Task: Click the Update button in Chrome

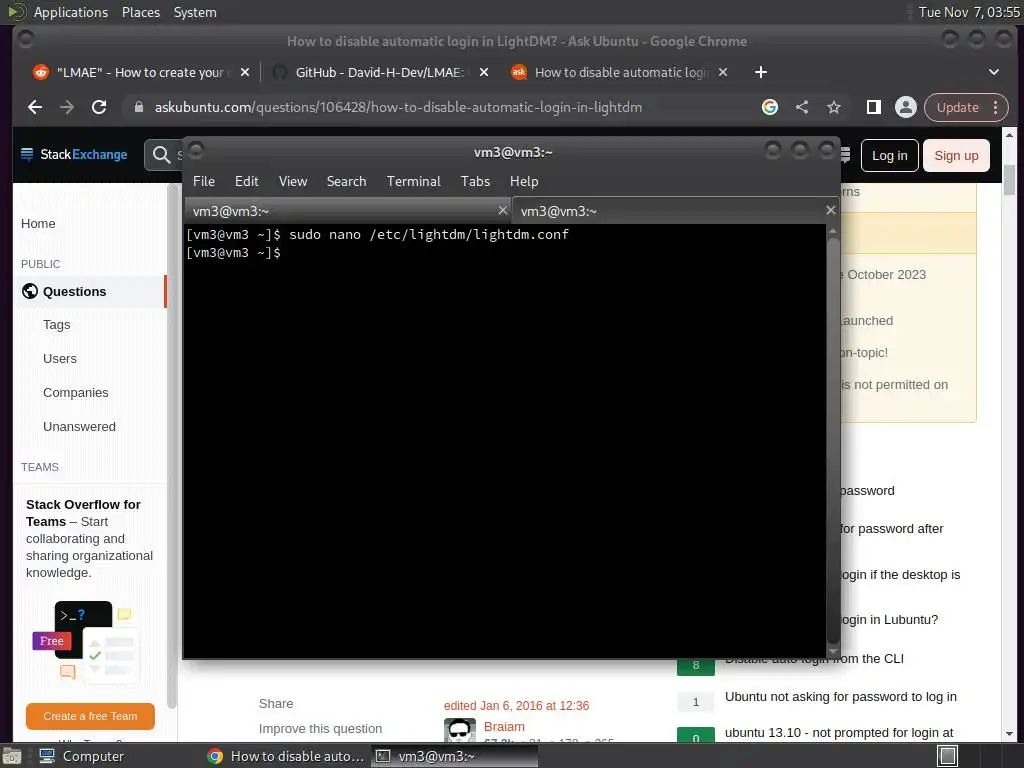Action: (957, 107)
